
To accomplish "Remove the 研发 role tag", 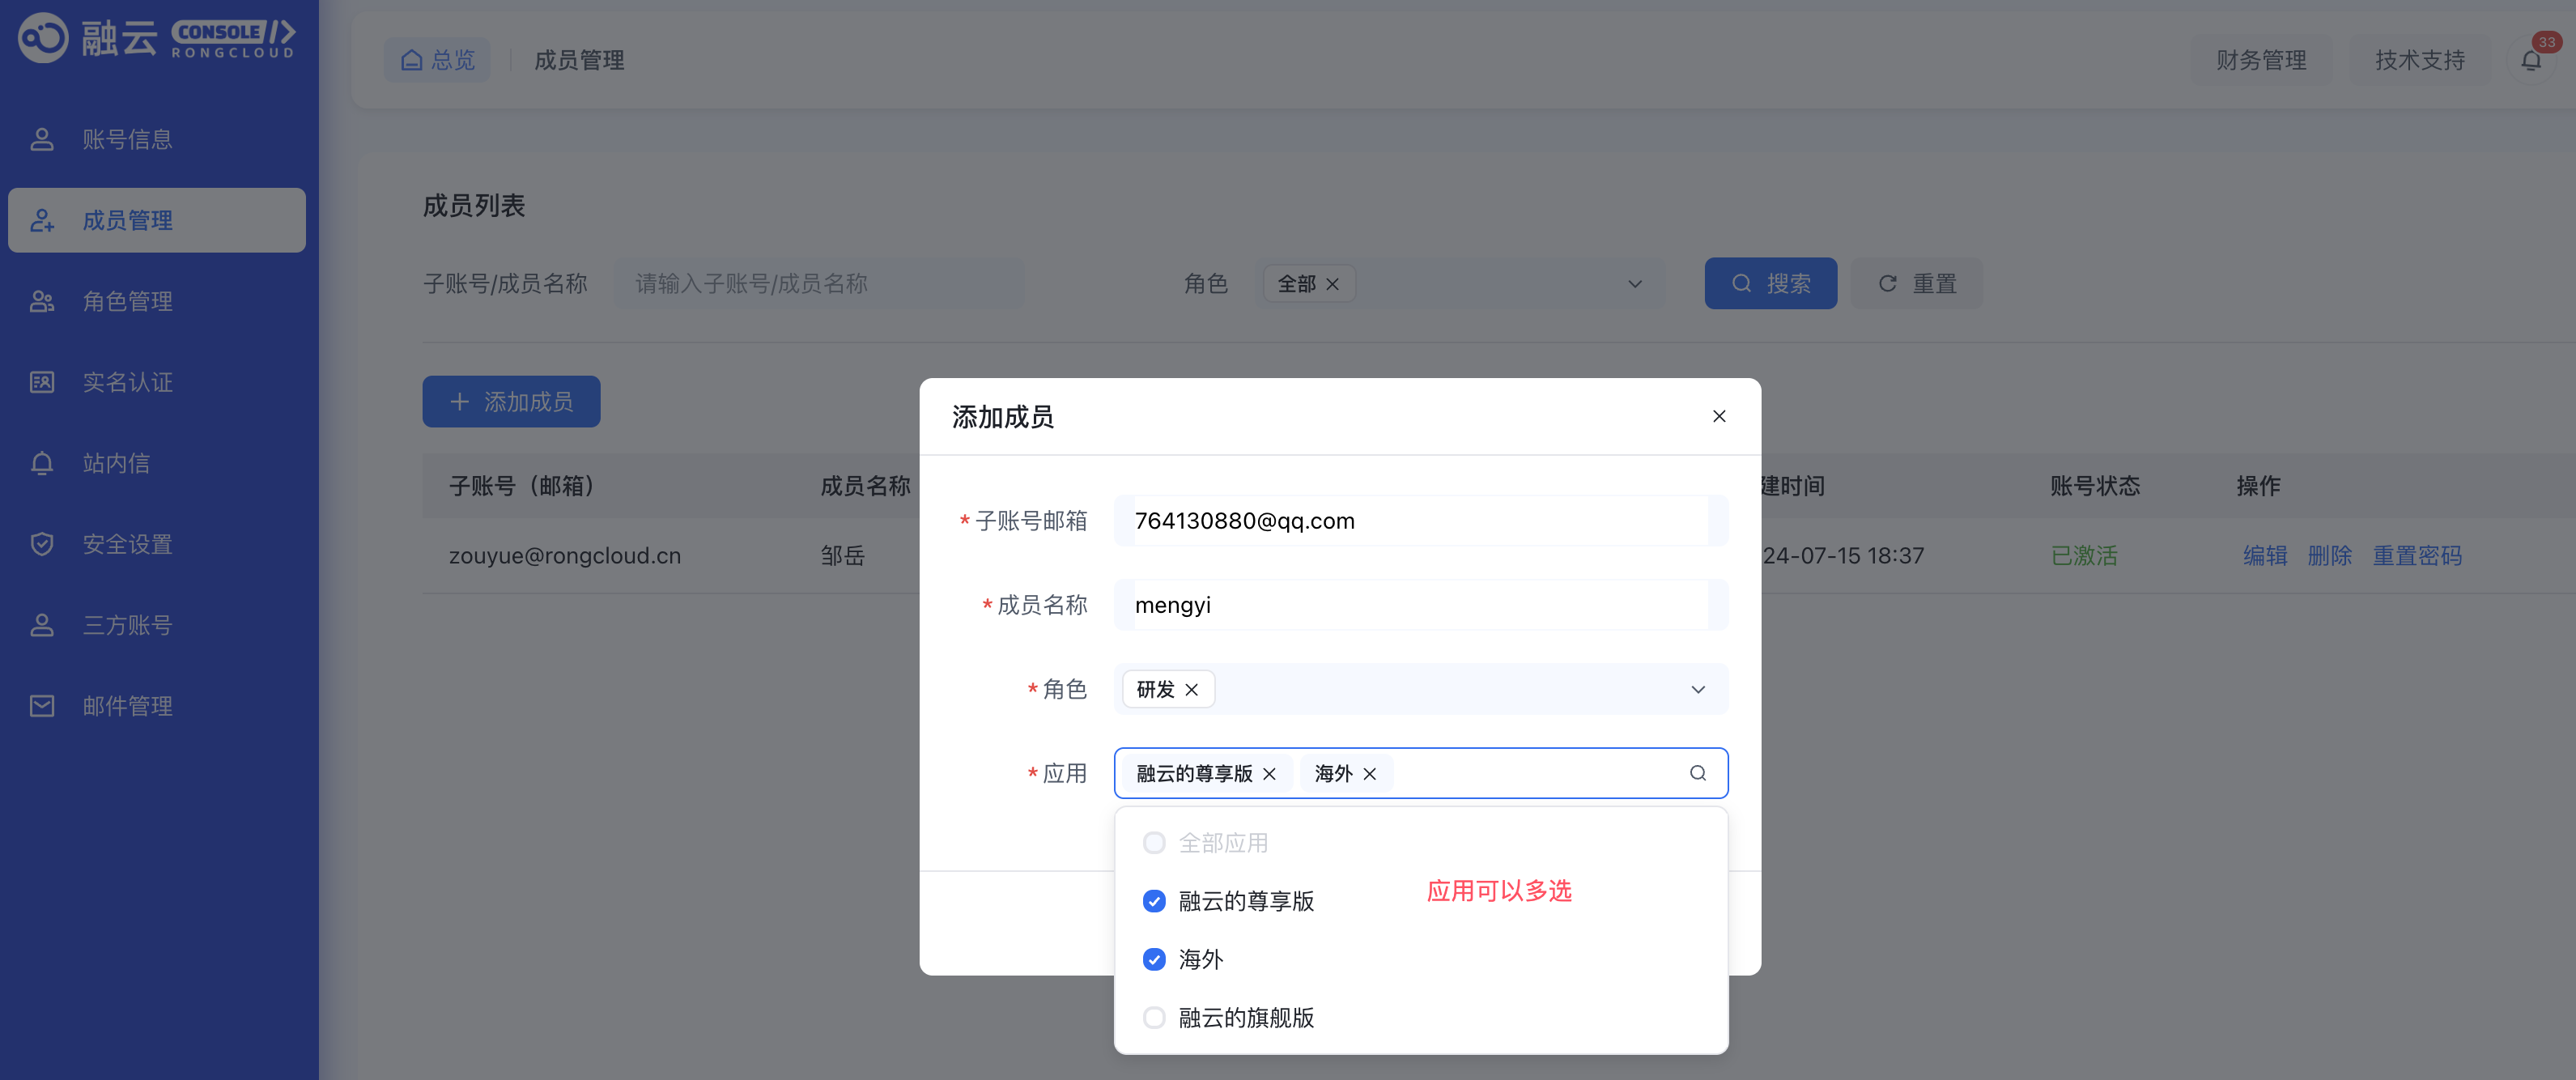I will point(1191,690).
